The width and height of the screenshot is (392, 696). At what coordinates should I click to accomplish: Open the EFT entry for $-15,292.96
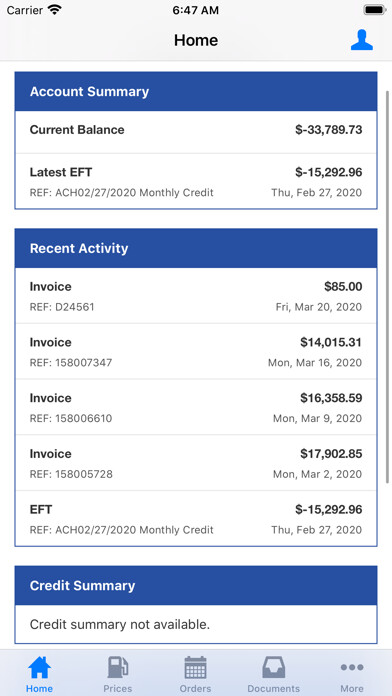(x=196, y=518)
